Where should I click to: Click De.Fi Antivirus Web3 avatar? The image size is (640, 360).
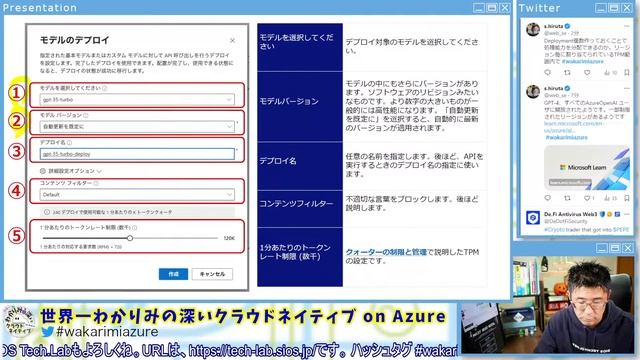coord(533,218)
